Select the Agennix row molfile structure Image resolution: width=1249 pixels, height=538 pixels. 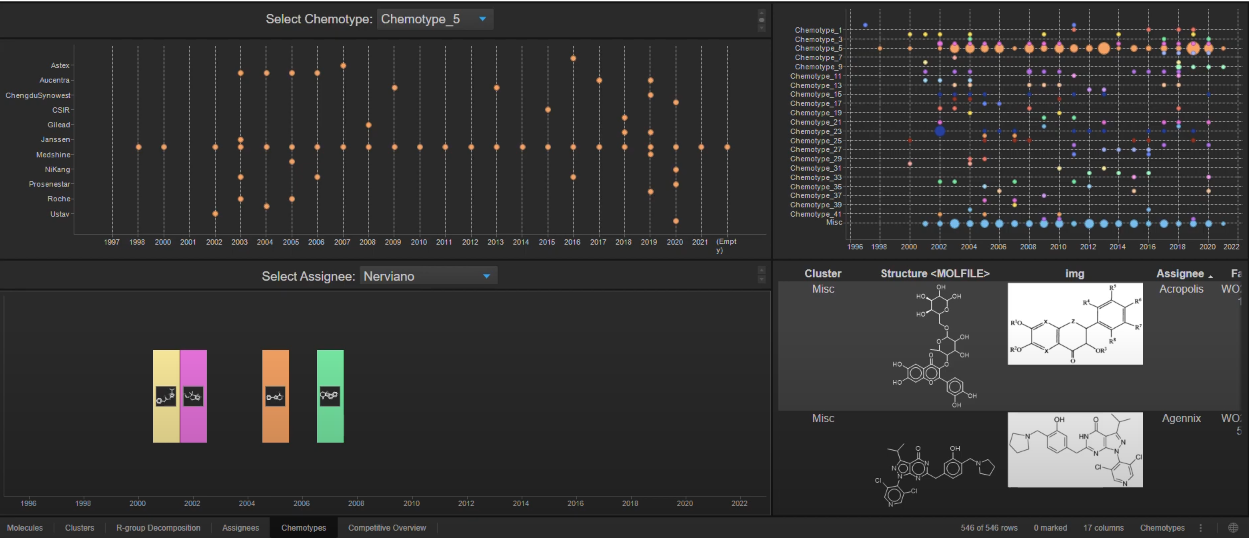[x=935, y=474]
